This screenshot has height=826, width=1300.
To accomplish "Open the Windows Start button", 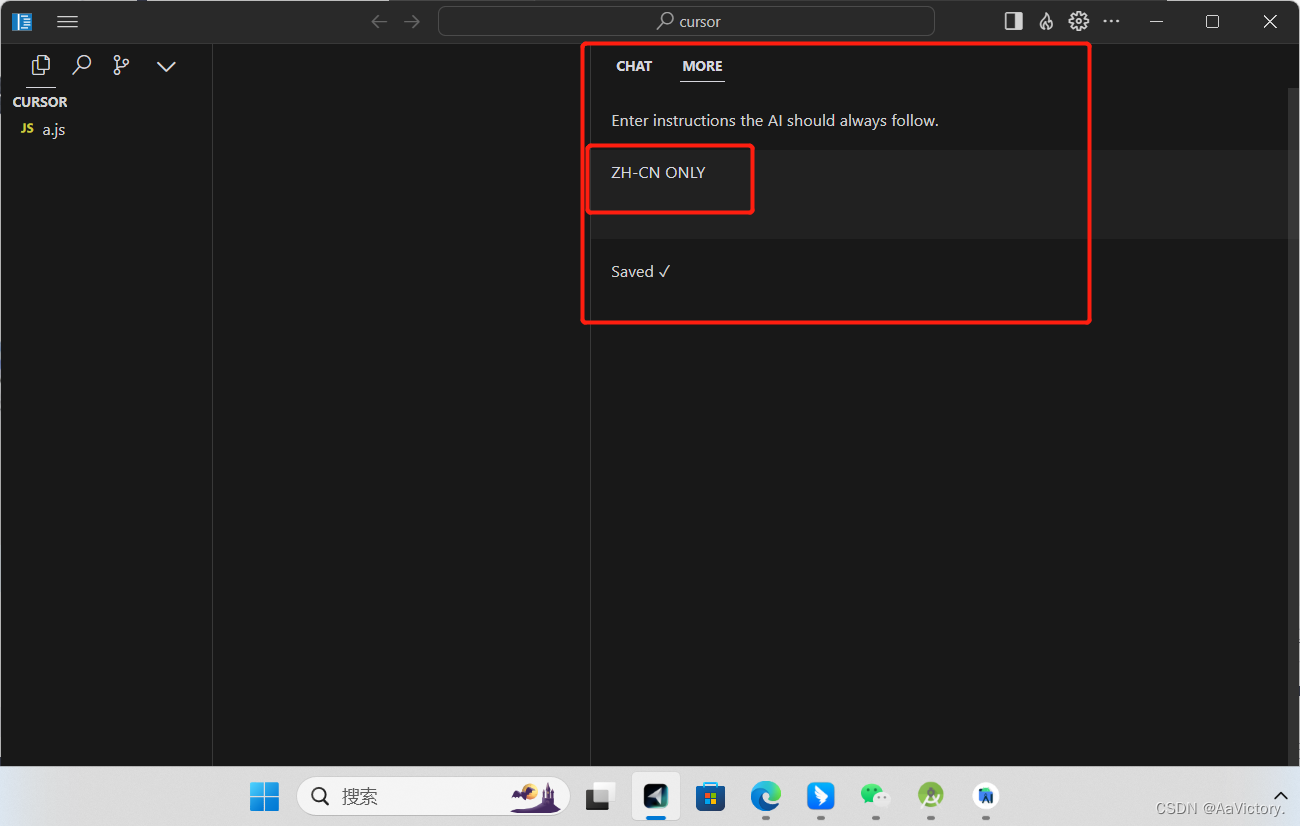I will (264, 796).
